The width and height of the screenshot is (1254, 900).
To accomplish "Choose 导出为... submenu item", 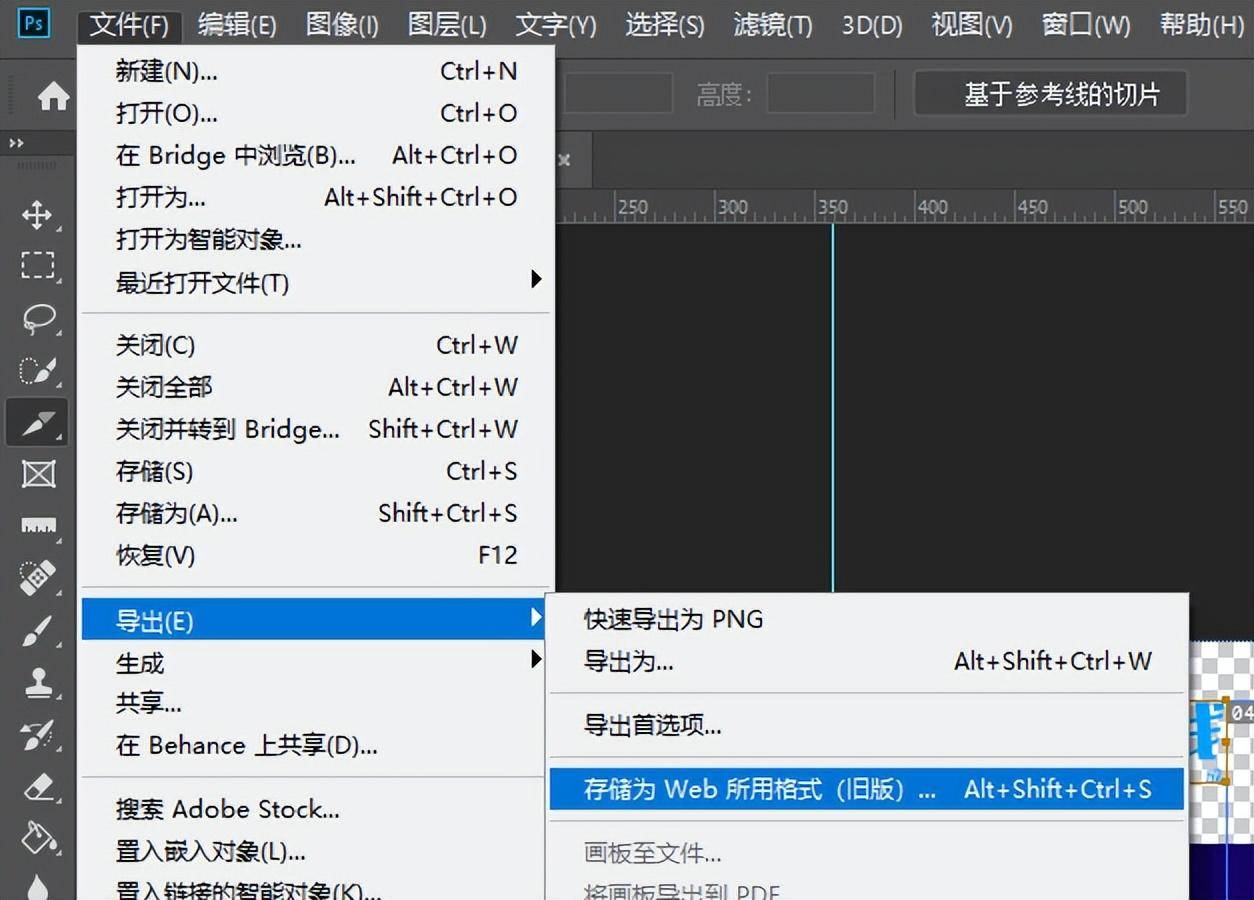I will 867,661.
